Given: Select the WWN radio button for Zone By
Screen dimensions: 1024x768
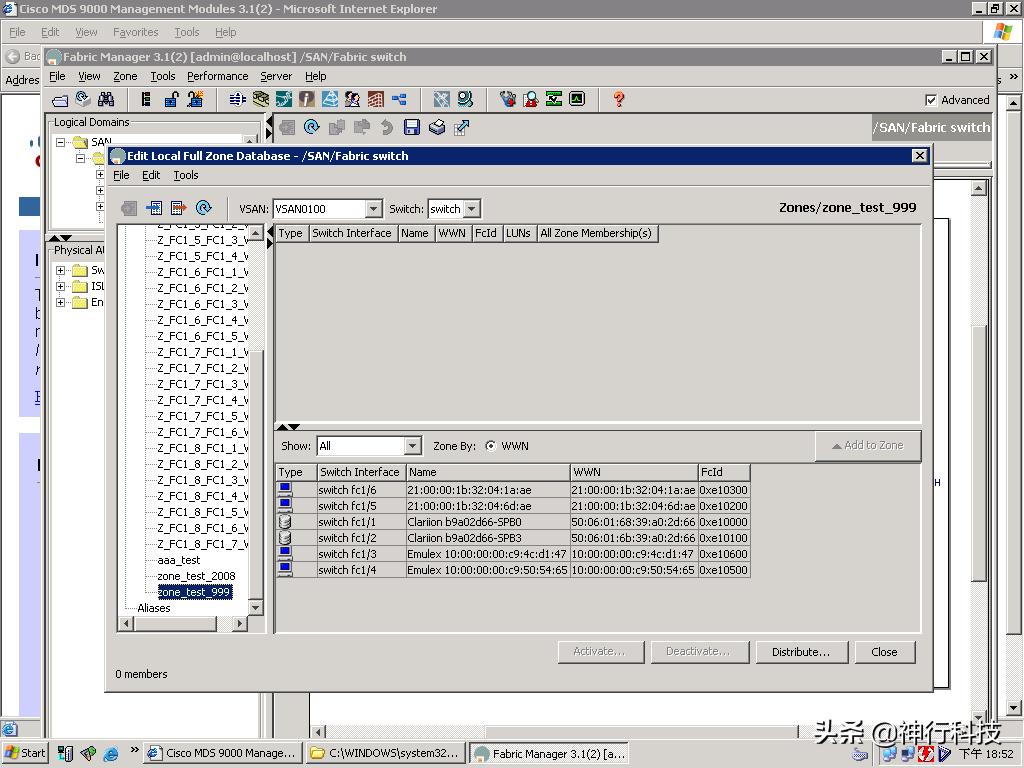Looking at the screenshot, I should (x=490, y=446).
